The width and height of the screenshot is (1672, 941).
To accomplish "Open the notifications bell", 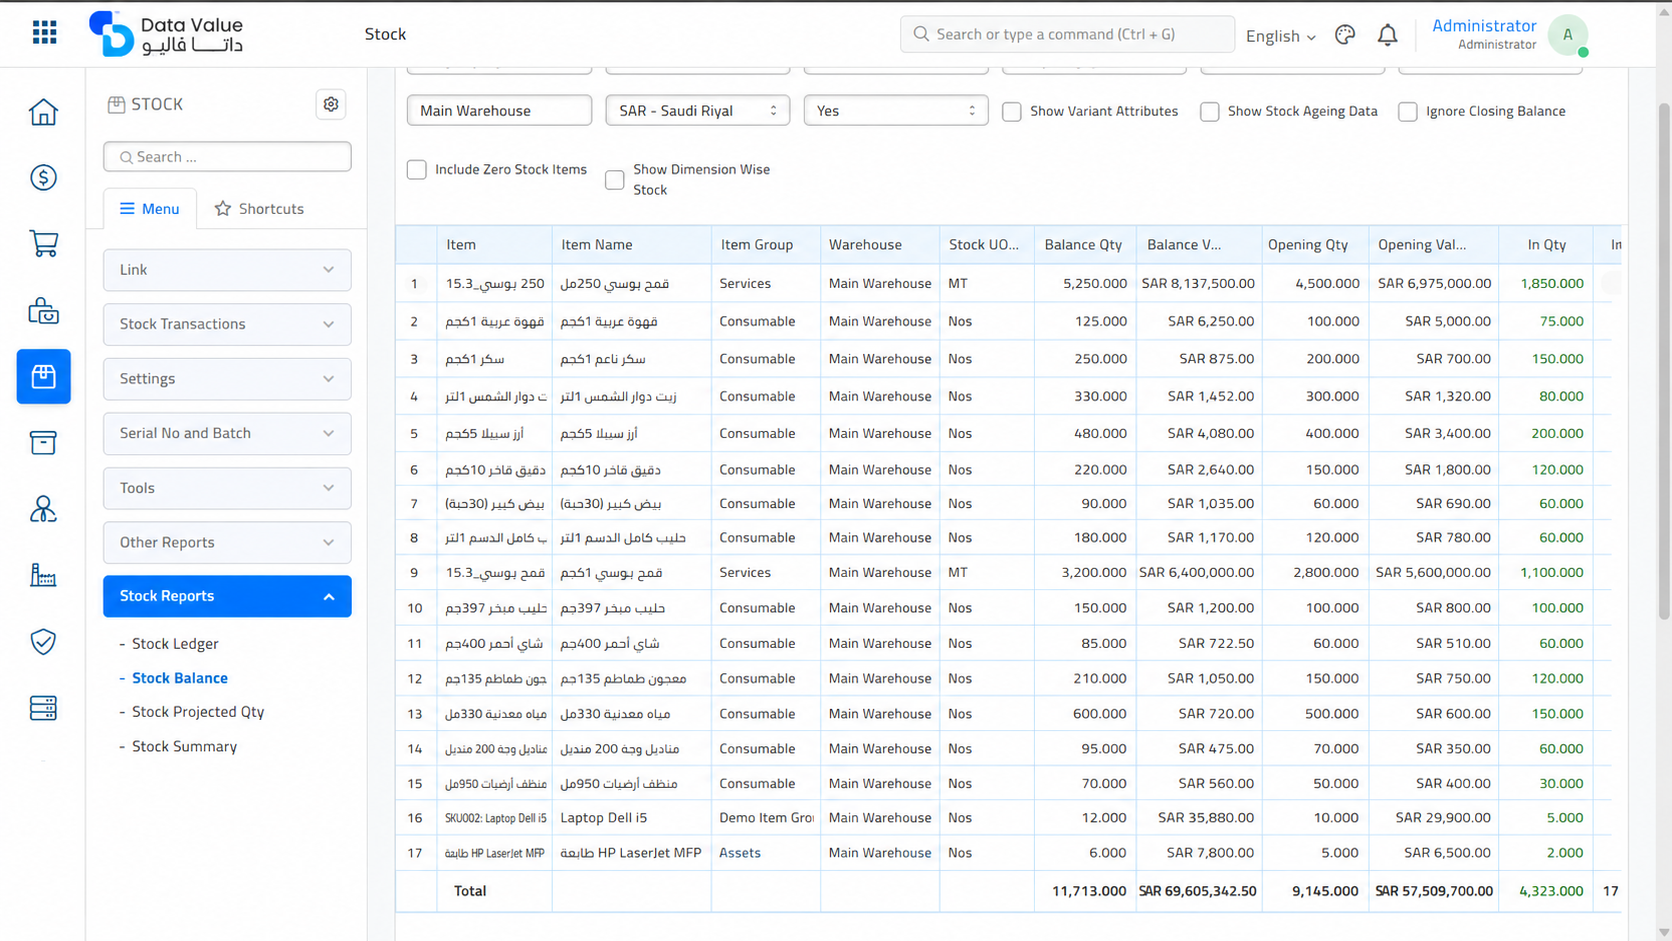I will click(x=1387, y=35).
